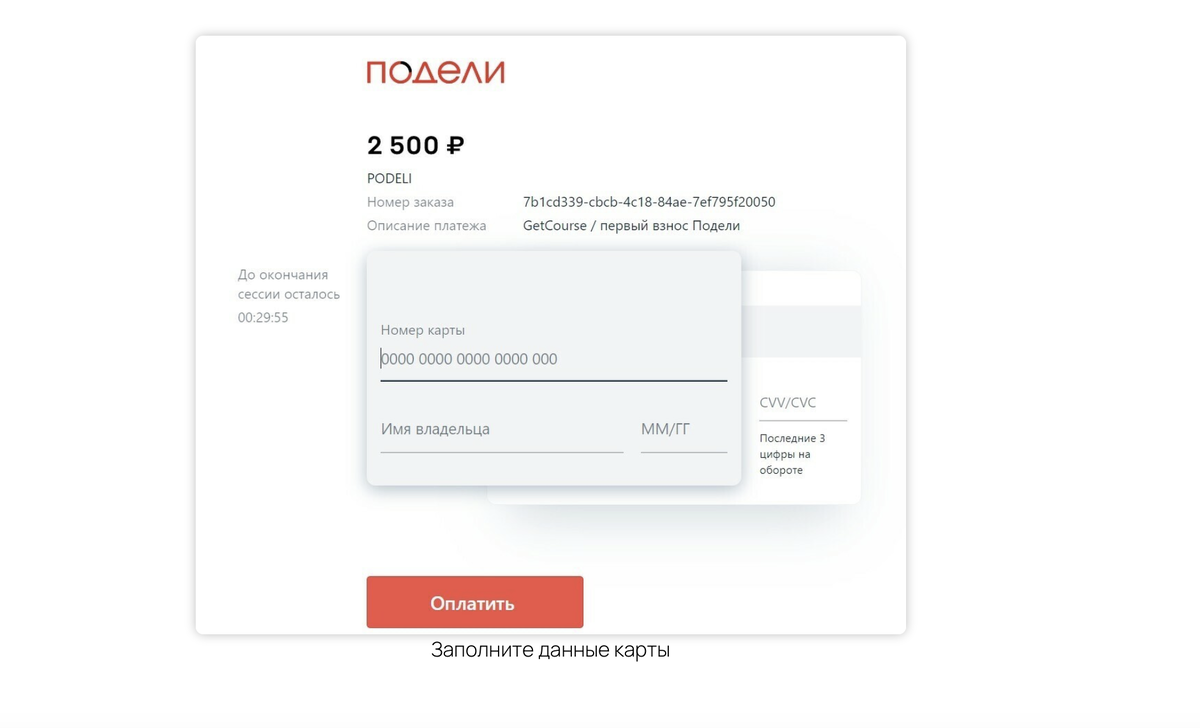Viewport: 1200px width, 728px height.
Task: Click the 00:29:55 session countdown timer
Action: click(263, 318)
